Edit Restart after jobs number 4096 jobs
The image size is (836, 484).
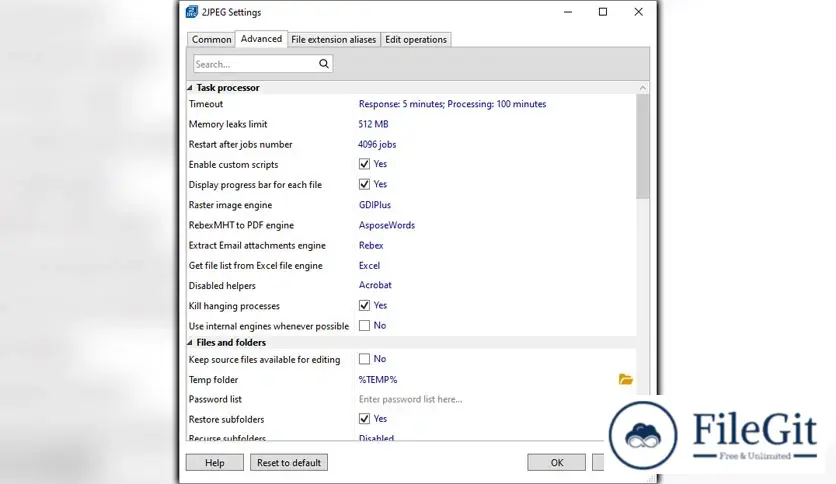pyautogui.click(x=377, y=144)
